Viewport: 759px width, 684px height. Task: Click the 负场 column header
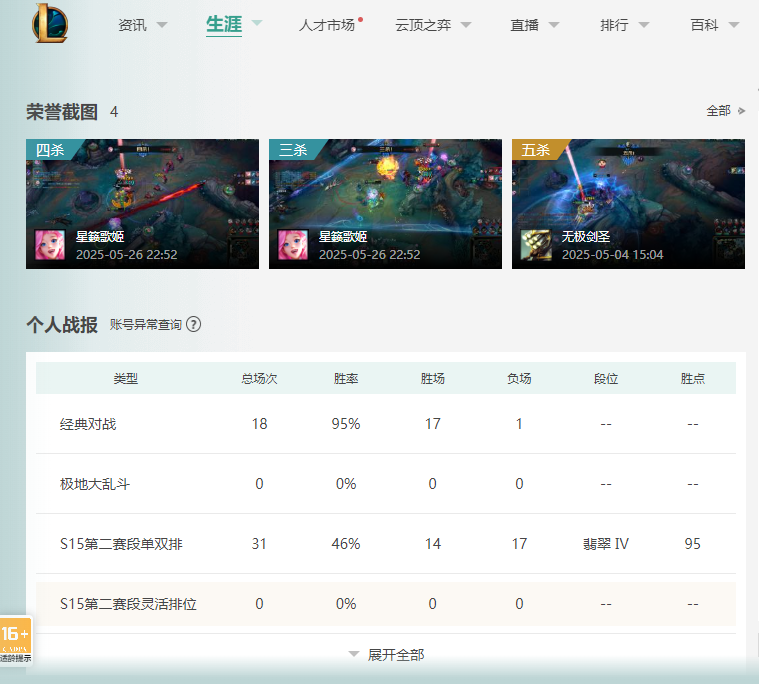click(519, 378)
